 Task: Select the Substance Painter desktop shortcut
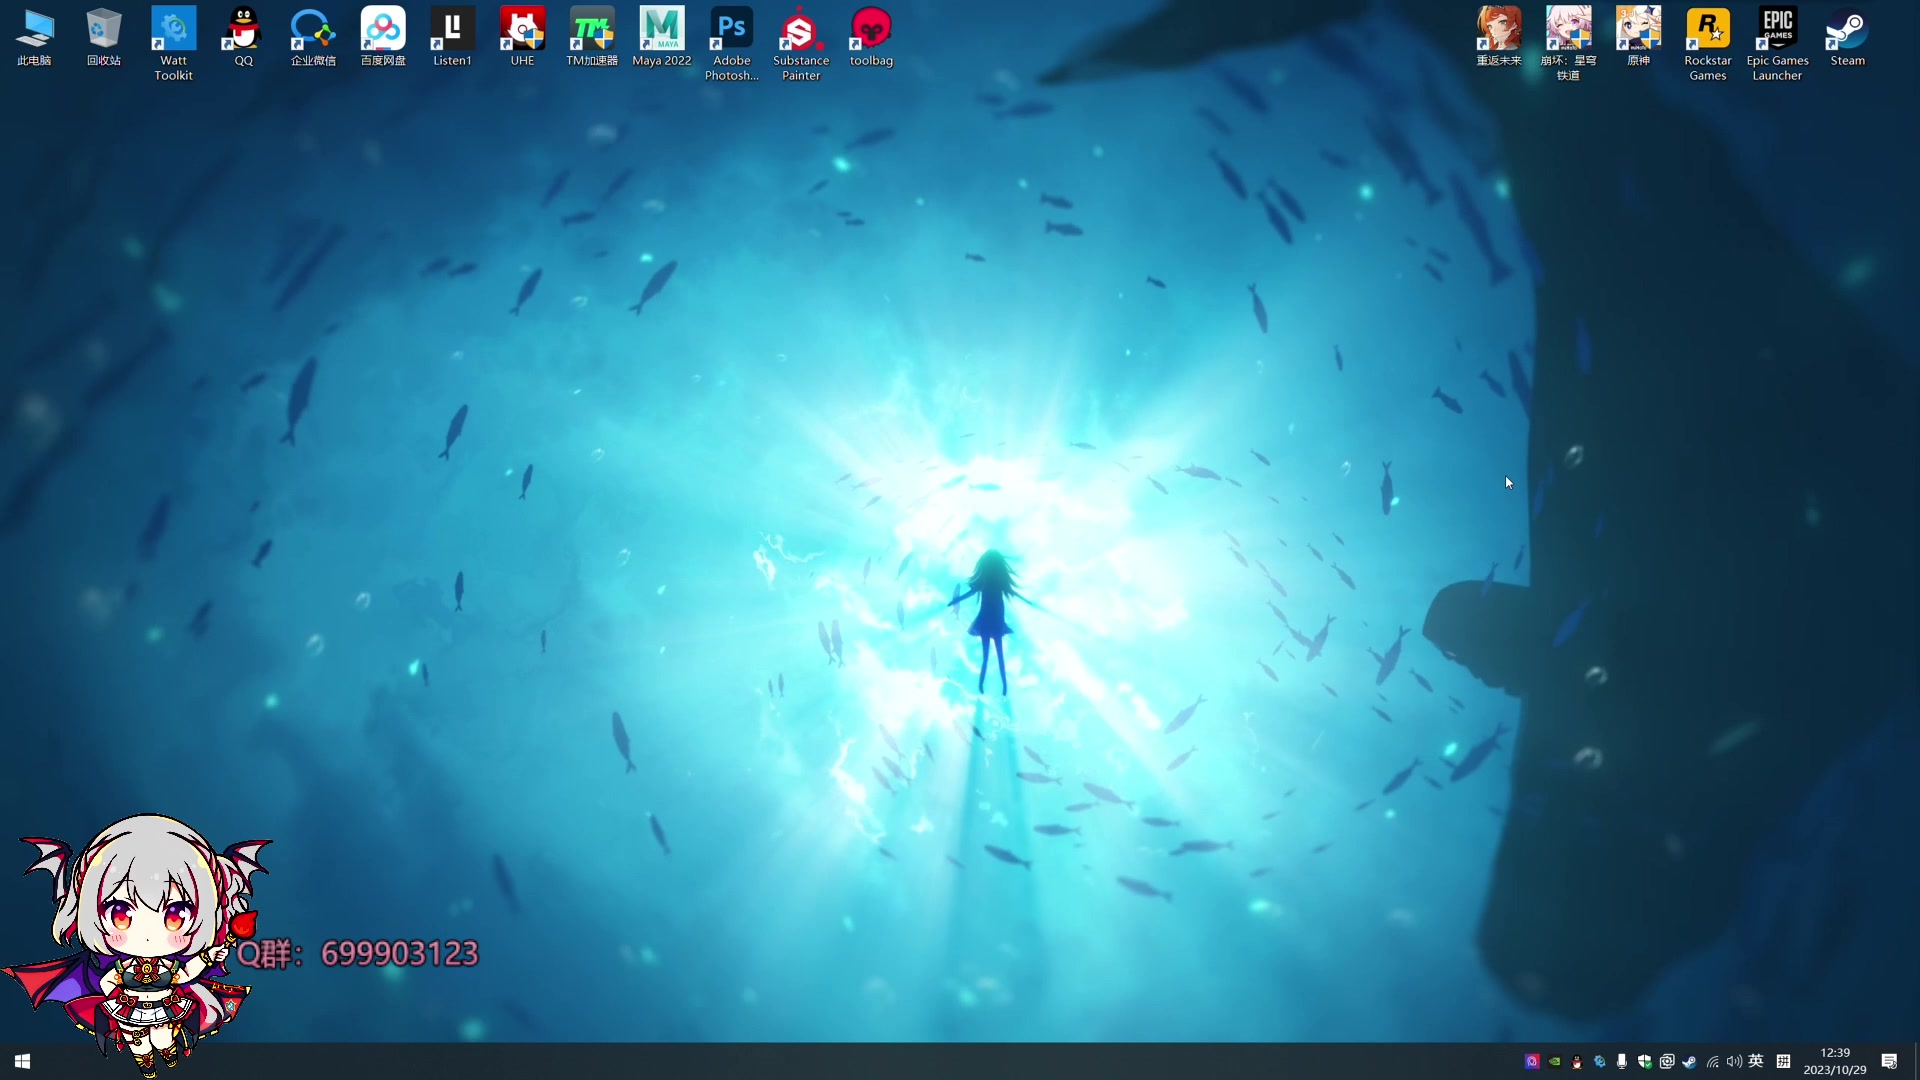pyautogui.click(x=801, y=44)
